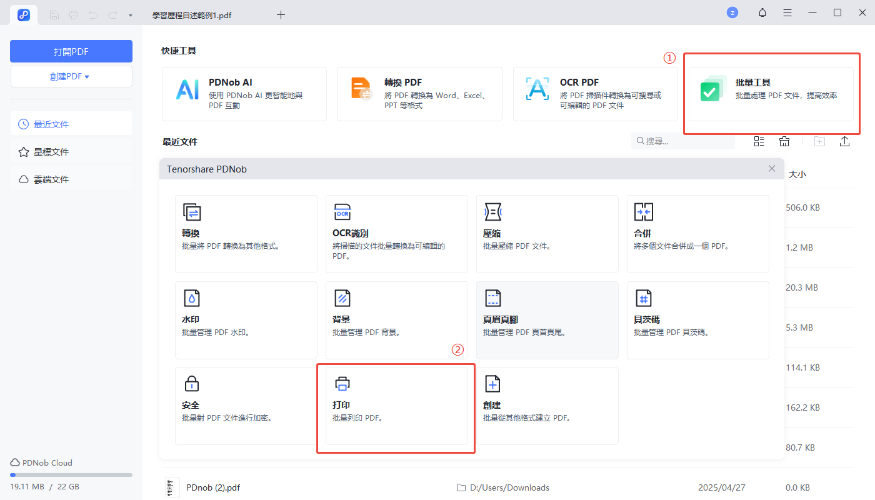
Task: Select the Header and Footer batch tool
Action: pos(547,320)
